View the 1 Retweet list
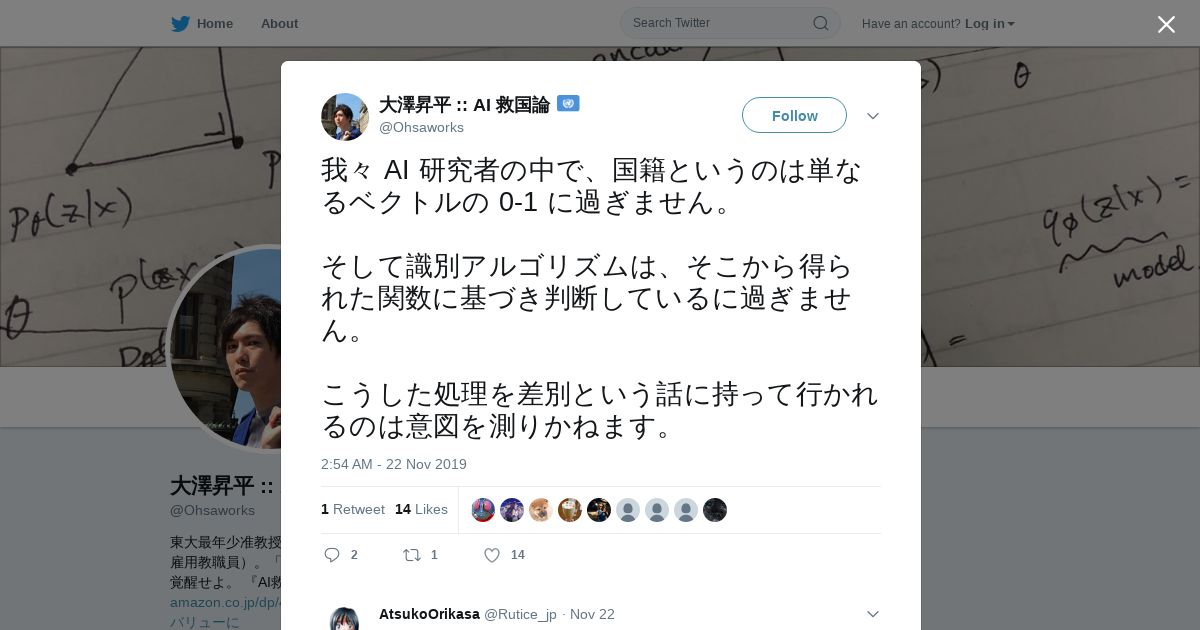This screenshot has height=630, width=1200. [x=353, y=509]
